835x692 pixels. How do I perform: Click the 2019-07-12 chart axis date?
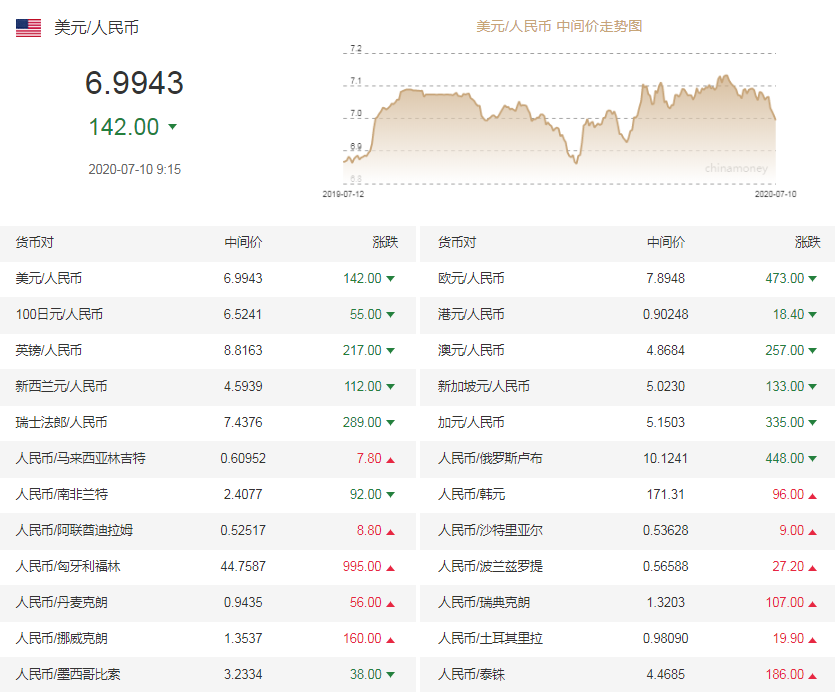pyautogui.click(x=343, y=194)
